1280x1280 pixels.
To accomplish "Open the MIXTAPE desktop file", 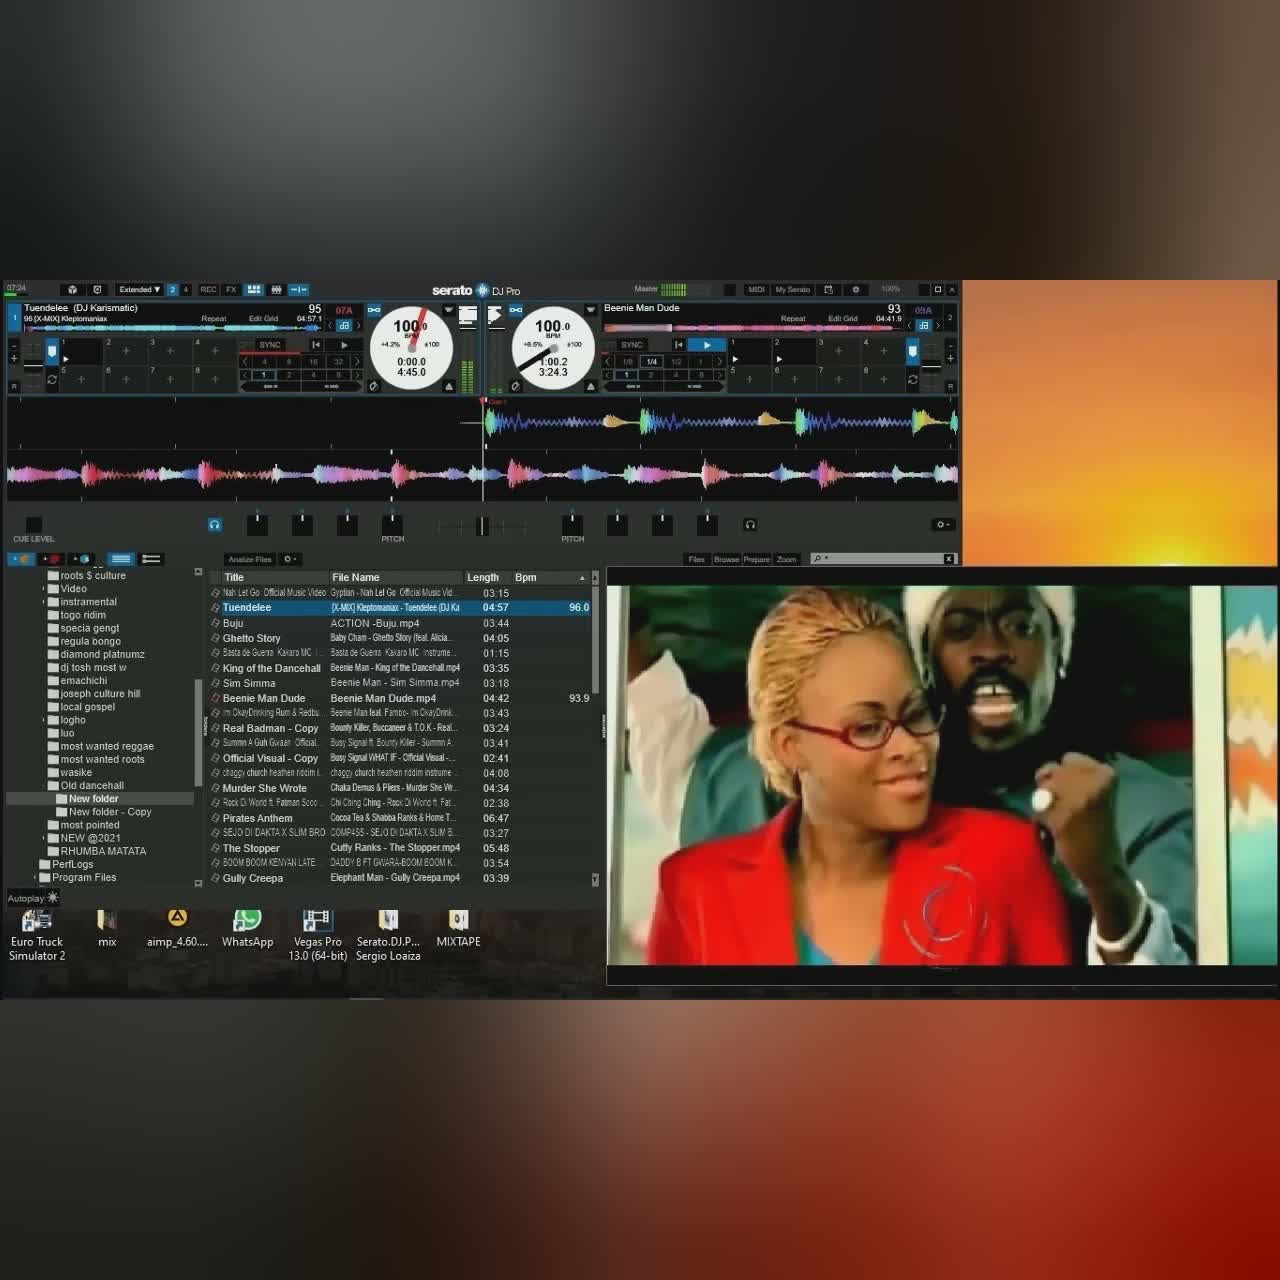I will pos(458,928).
